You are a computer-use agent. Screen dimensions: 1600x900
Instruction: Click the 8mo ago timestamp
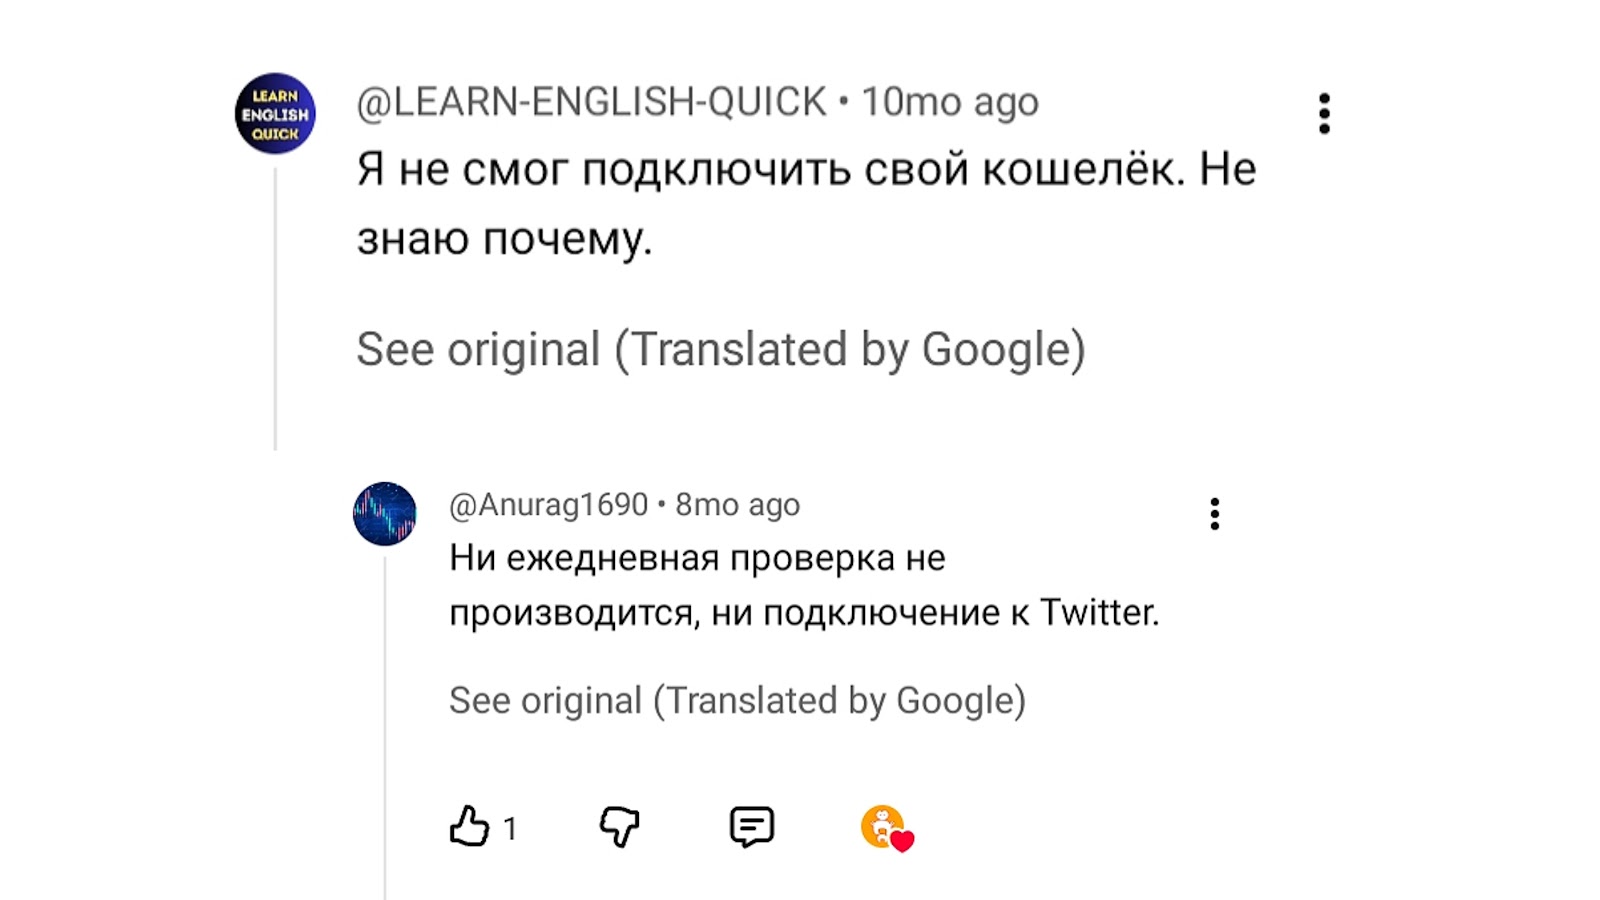click(738, 505)
